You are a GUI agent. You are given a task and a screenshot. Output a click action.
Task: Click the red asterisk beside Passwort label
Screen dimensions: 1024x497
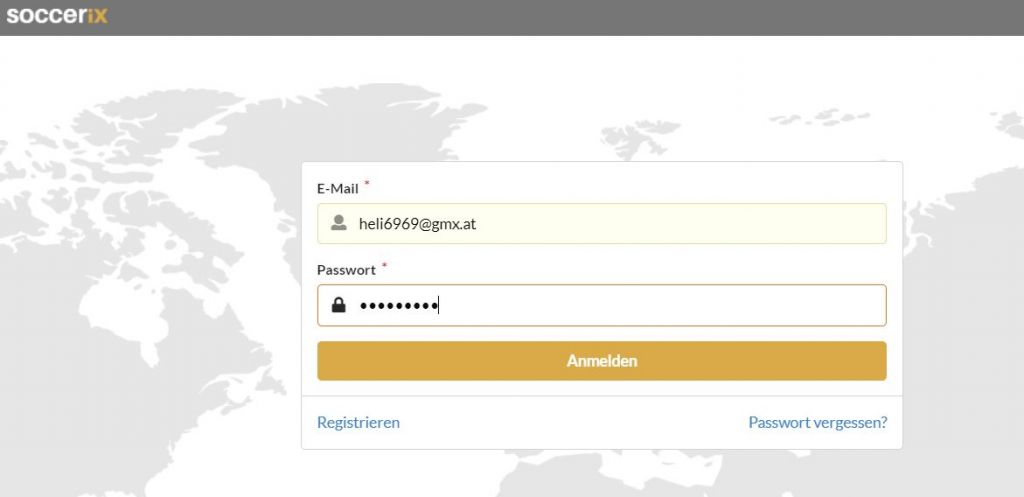tap(385, 265)
